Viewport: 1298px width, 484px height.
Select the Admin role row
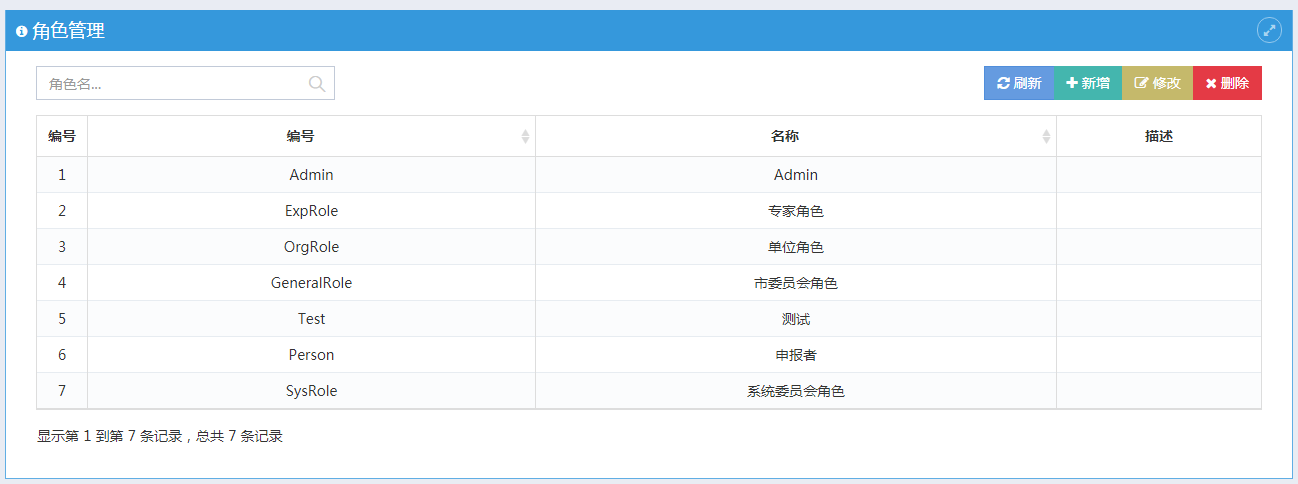(649, 175)
